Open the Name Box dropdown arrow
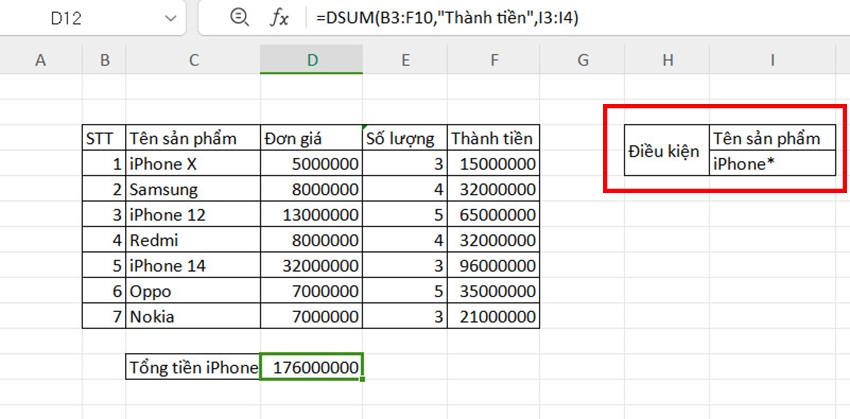Viewport: 850px width, 419px height. coord(171,18)
